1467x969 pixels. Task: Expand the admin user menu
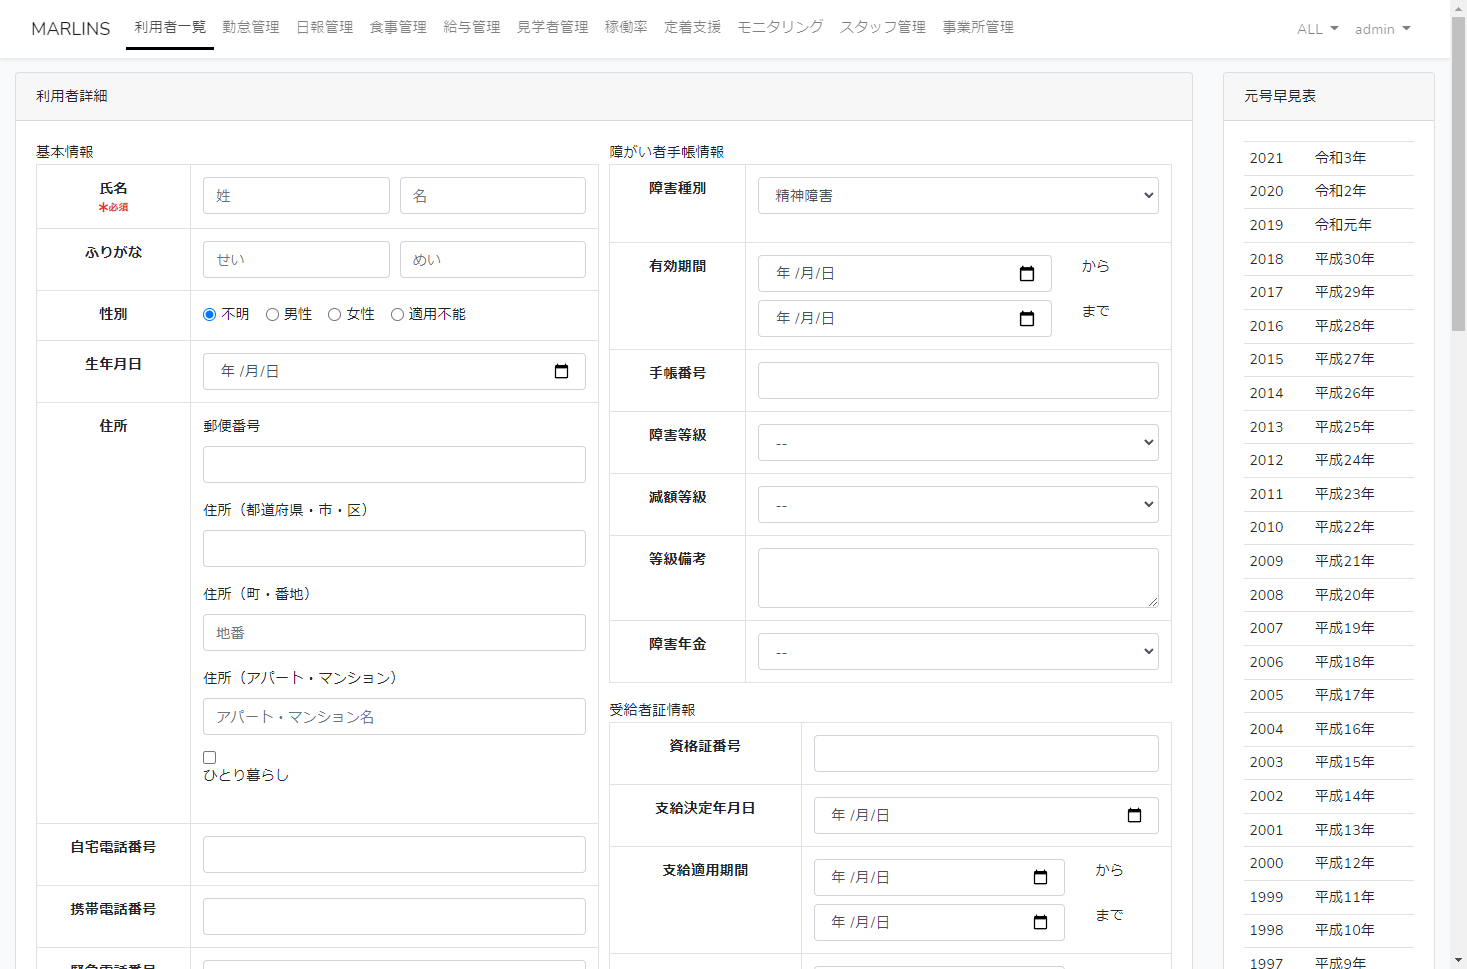[1382, 29]
